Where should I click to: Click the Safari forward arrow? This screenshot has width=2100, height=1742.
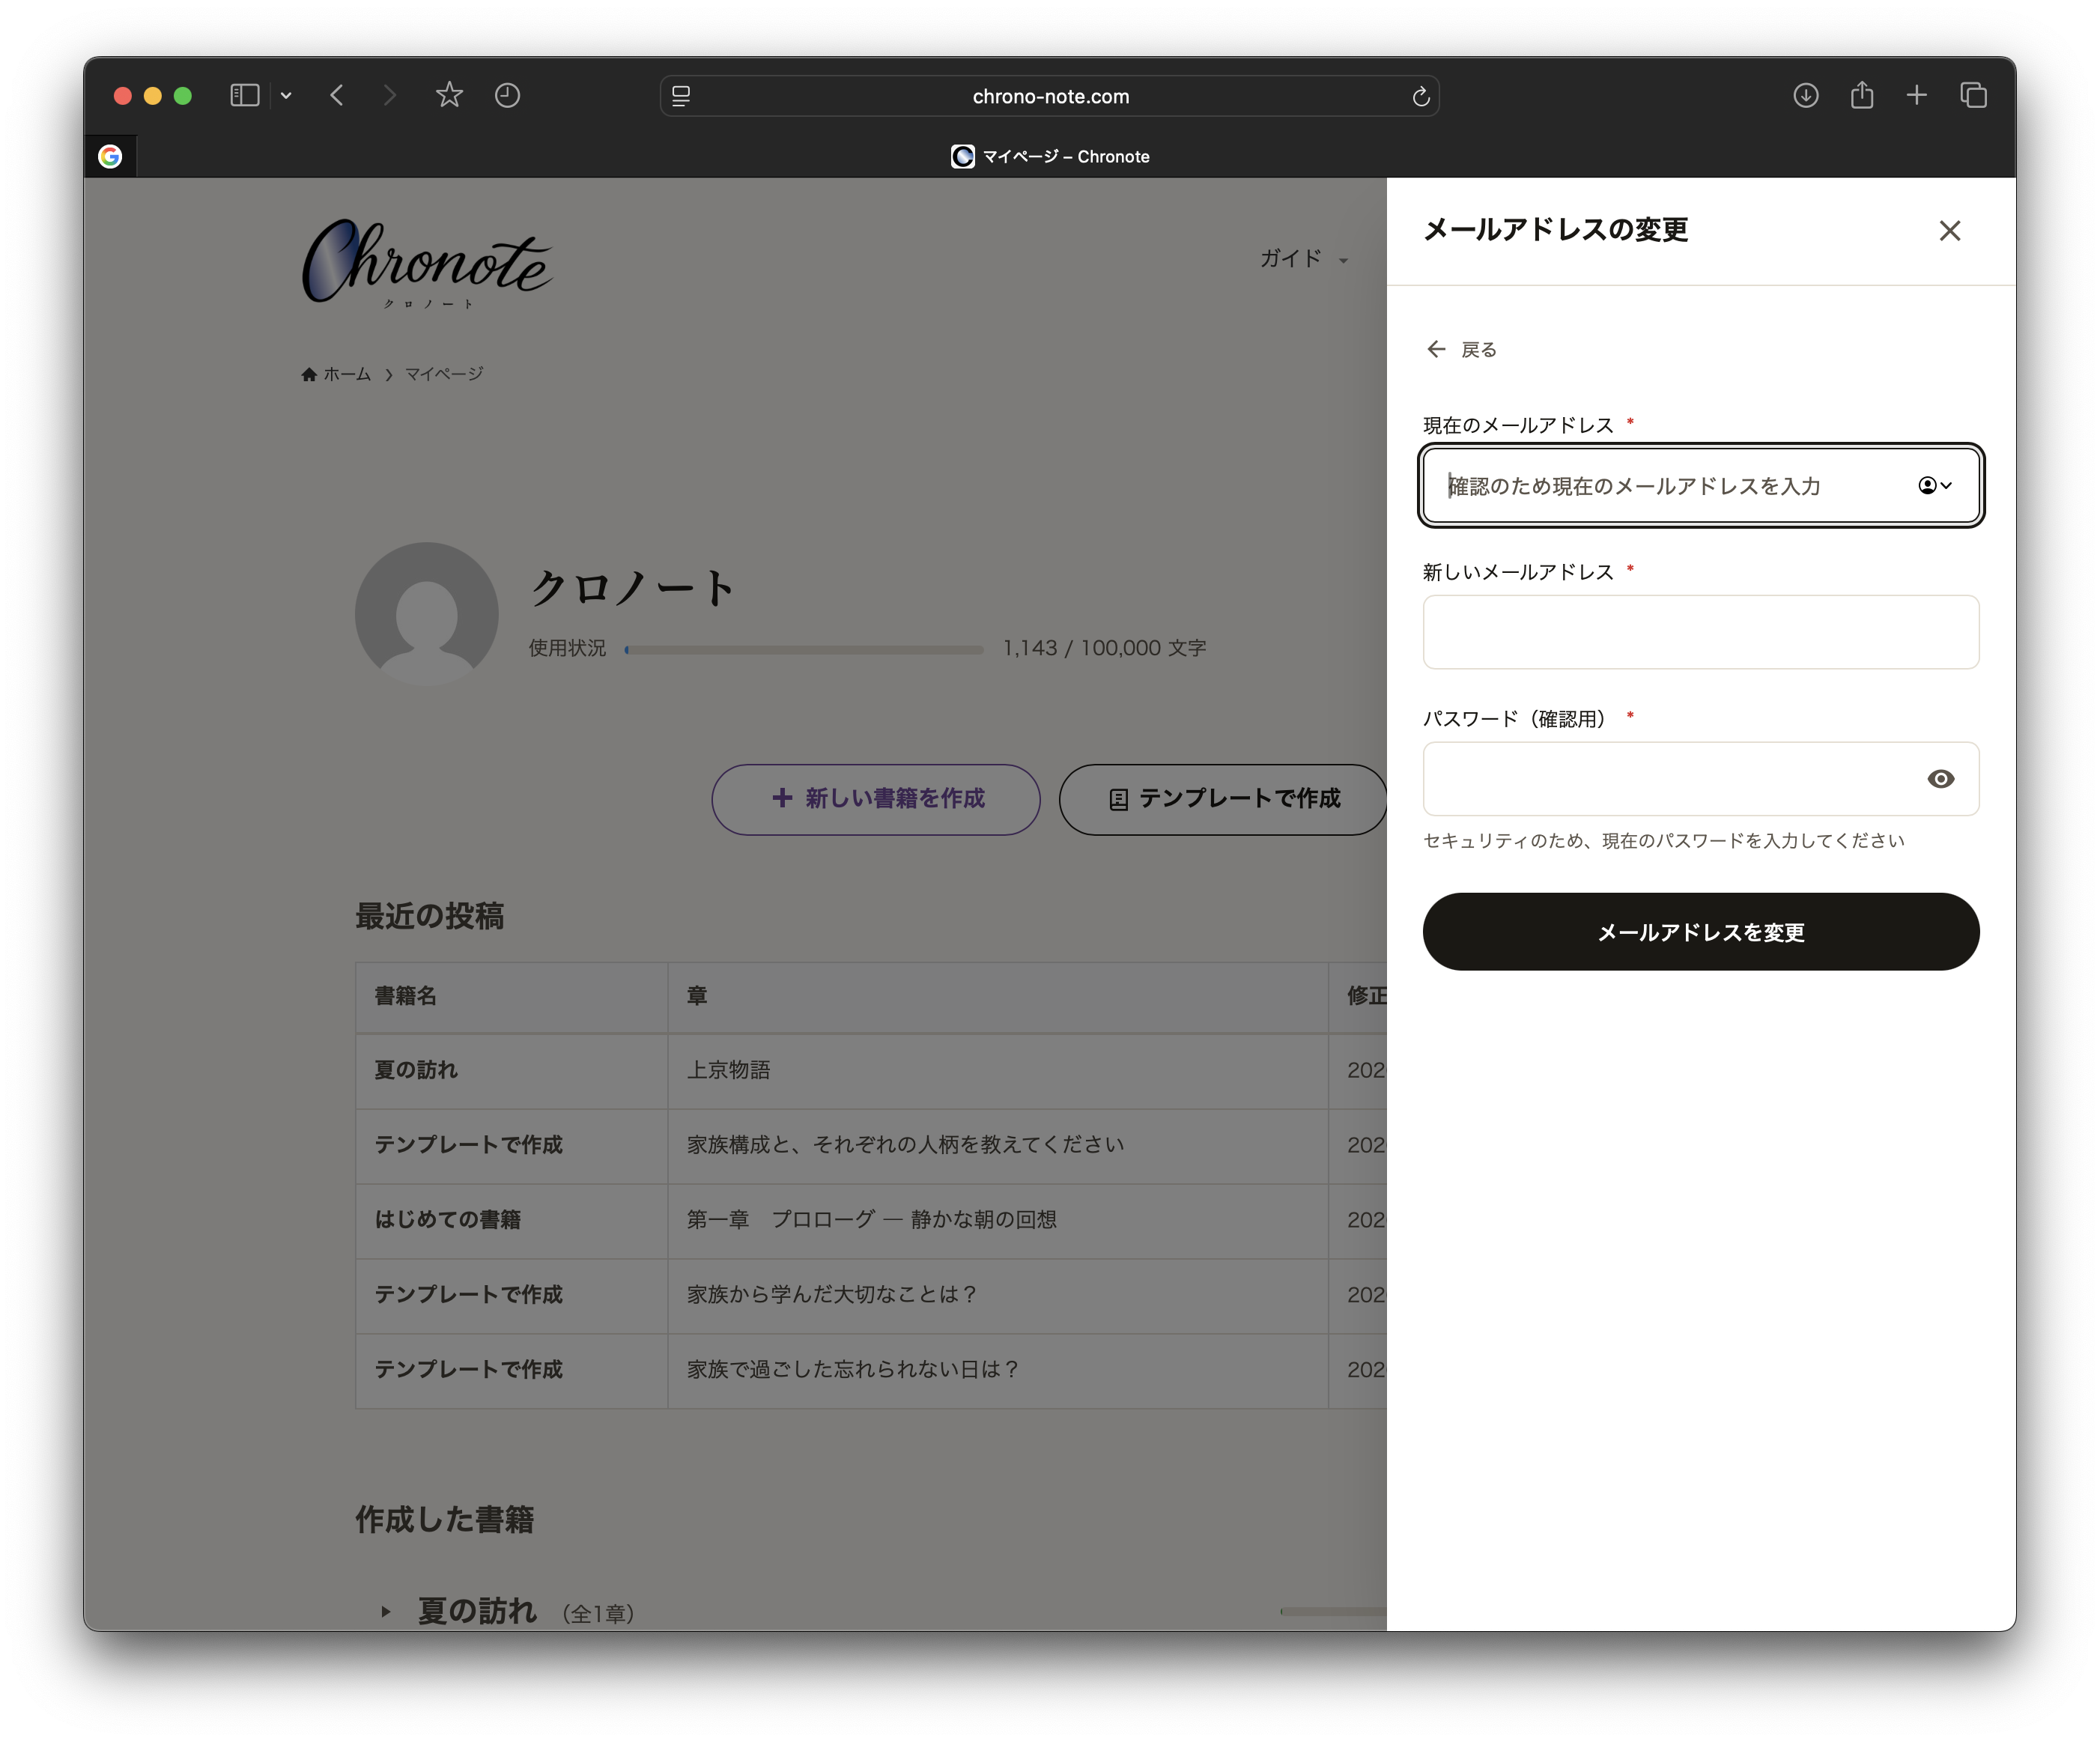tap(389, 96)
